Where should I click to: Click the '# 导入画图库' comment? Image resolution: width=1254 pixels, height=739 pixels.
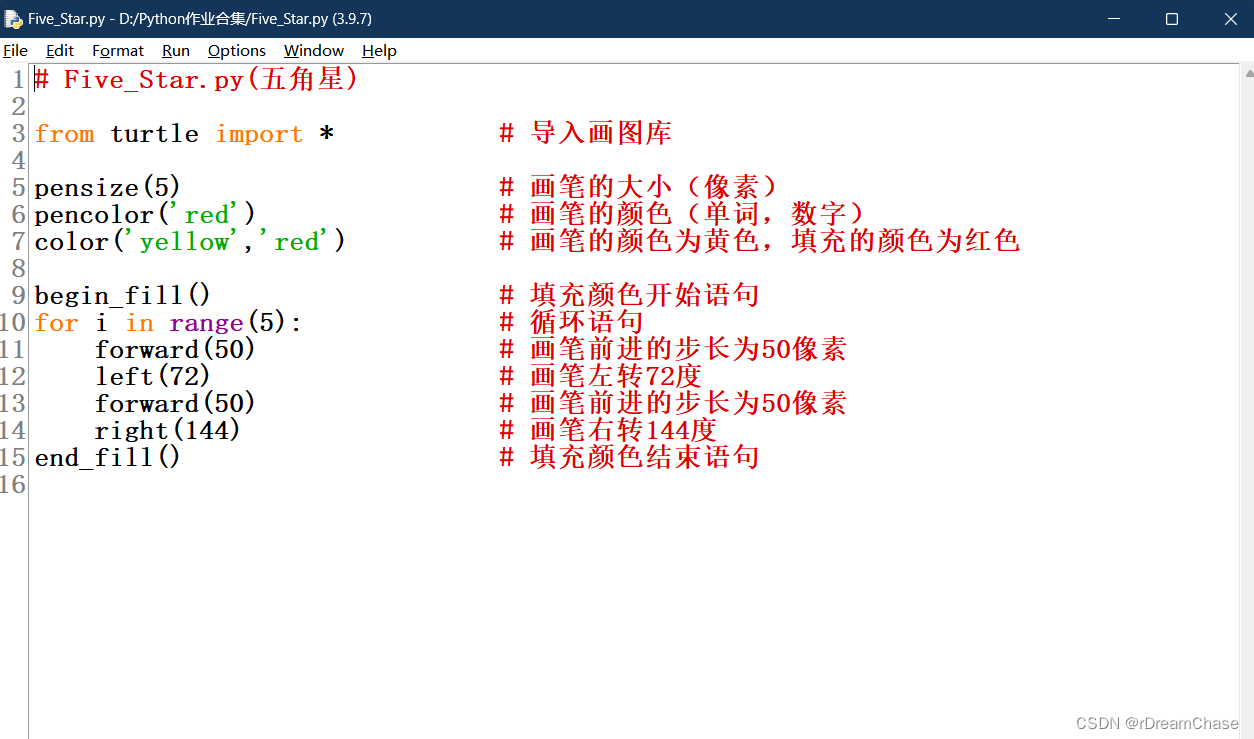click(x=586, y=134)
